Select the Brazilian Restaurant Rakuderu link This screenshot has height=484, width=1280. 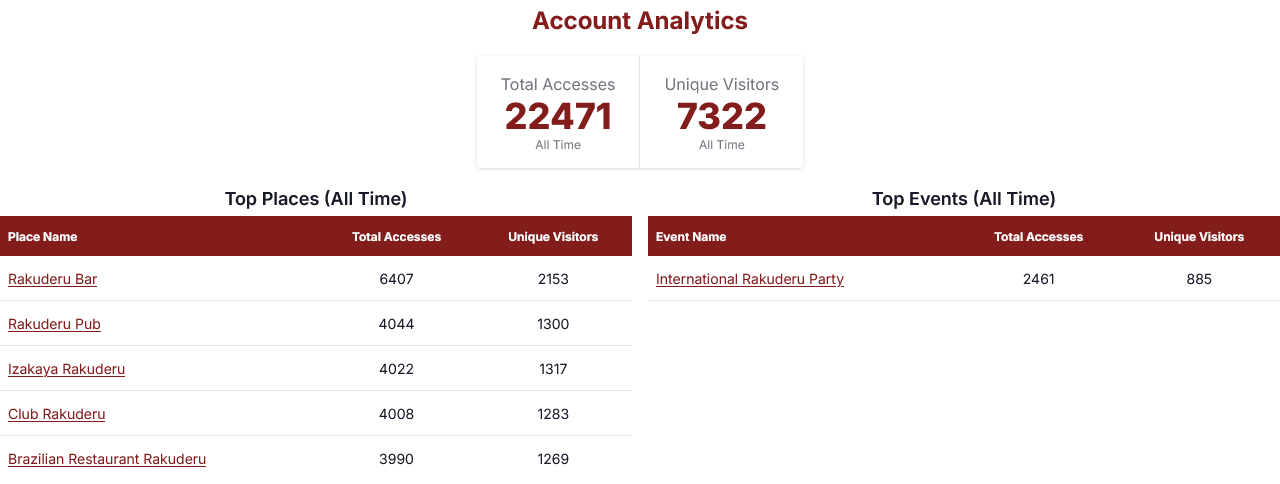[x=107, y=459]
